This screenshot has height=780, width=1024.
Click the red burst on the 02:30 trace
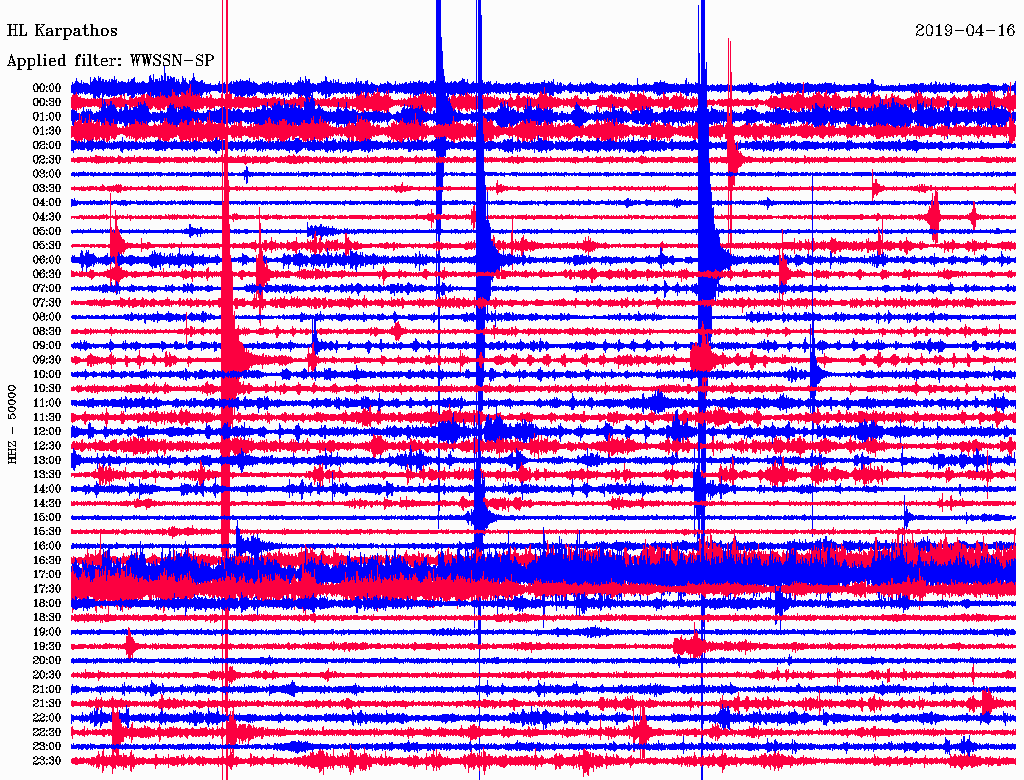pos(735,158)
